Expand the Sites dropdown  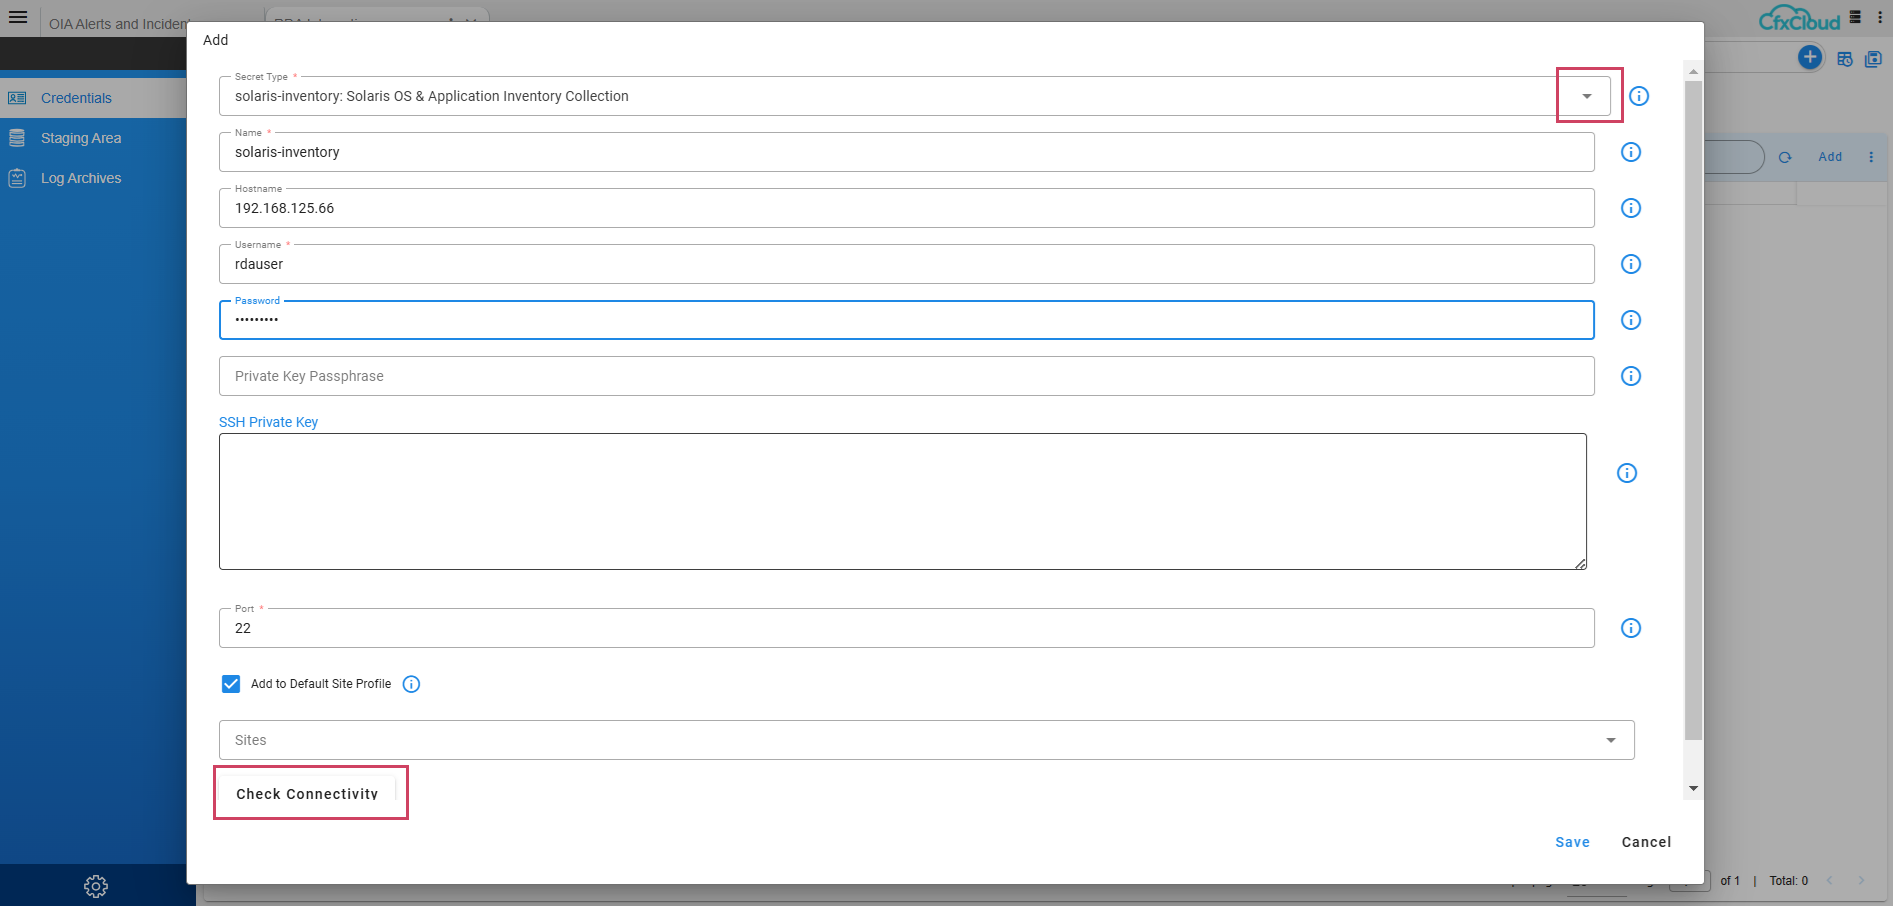click(x=1610, y=740)
